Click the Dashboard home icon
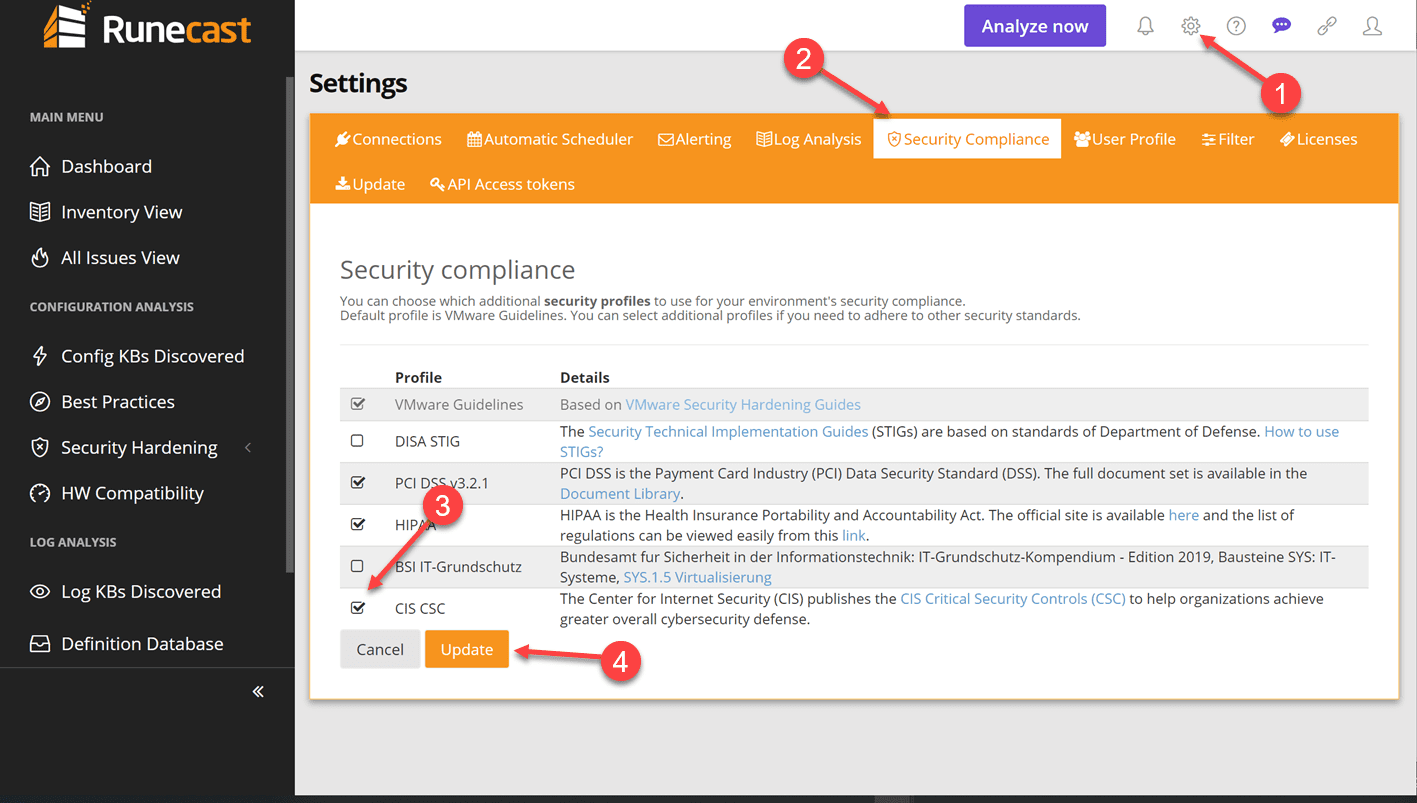 point(40,167)
